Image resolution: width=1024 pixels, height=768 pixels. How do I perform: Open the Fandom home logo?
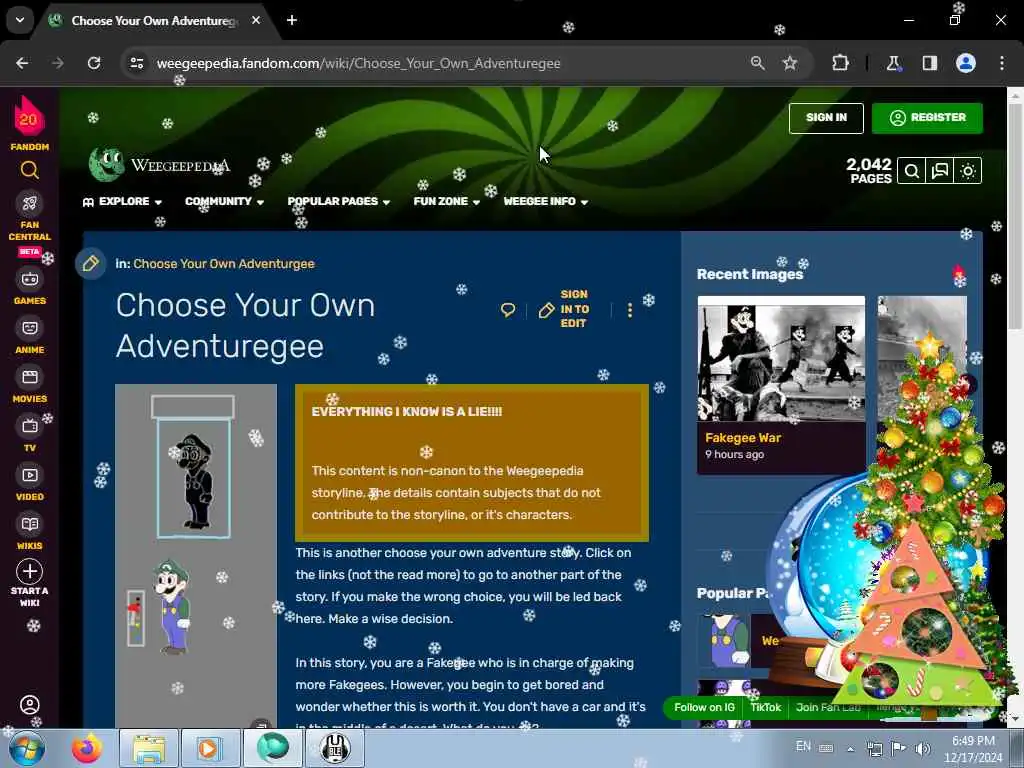(29, 124)
